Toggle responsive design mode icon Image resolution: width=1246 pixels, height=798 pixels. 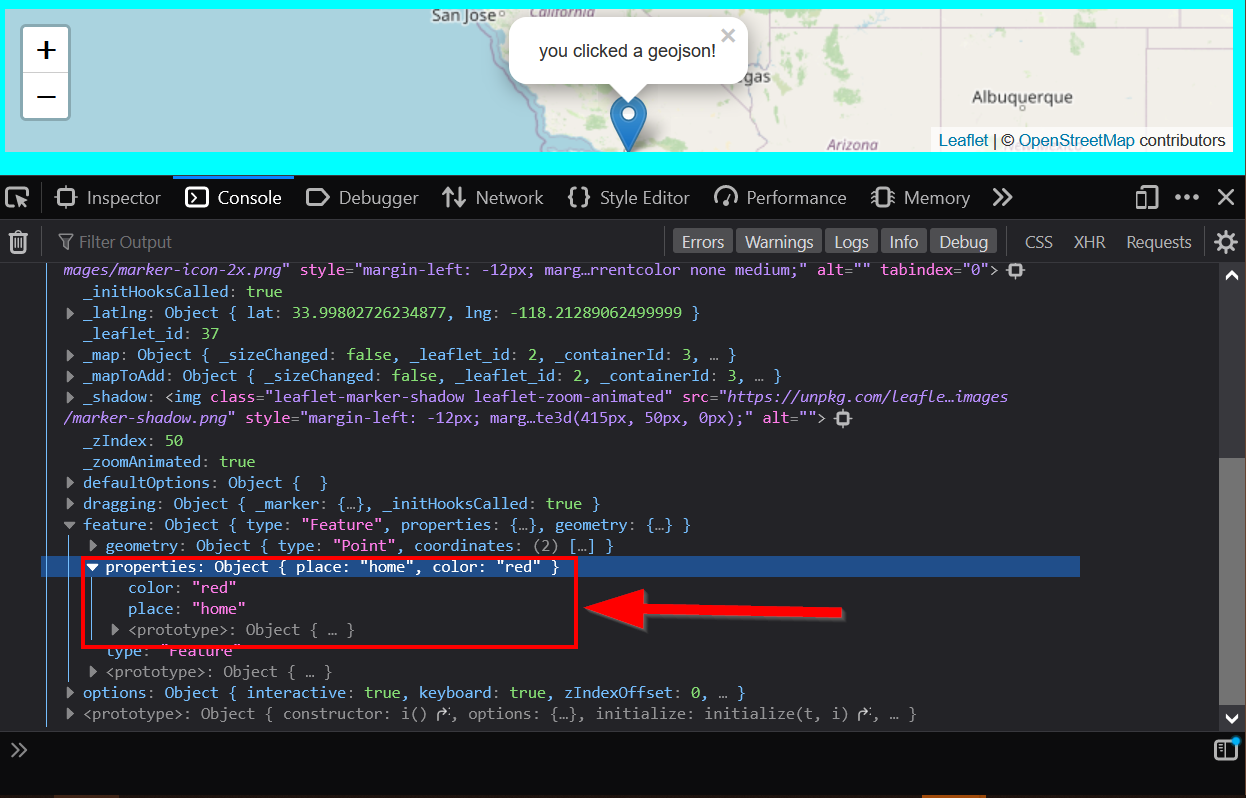click(1146, 198)
